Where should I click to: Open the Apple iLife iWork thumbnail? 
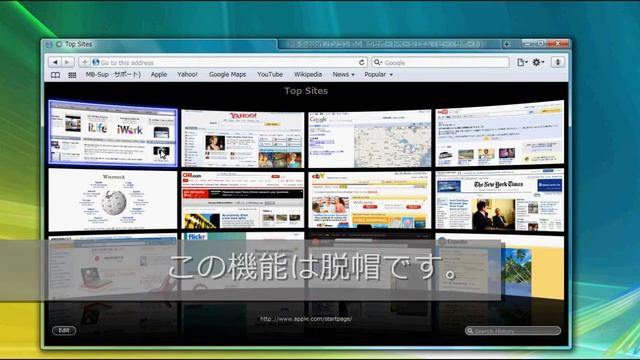click(x=113, y=133)
